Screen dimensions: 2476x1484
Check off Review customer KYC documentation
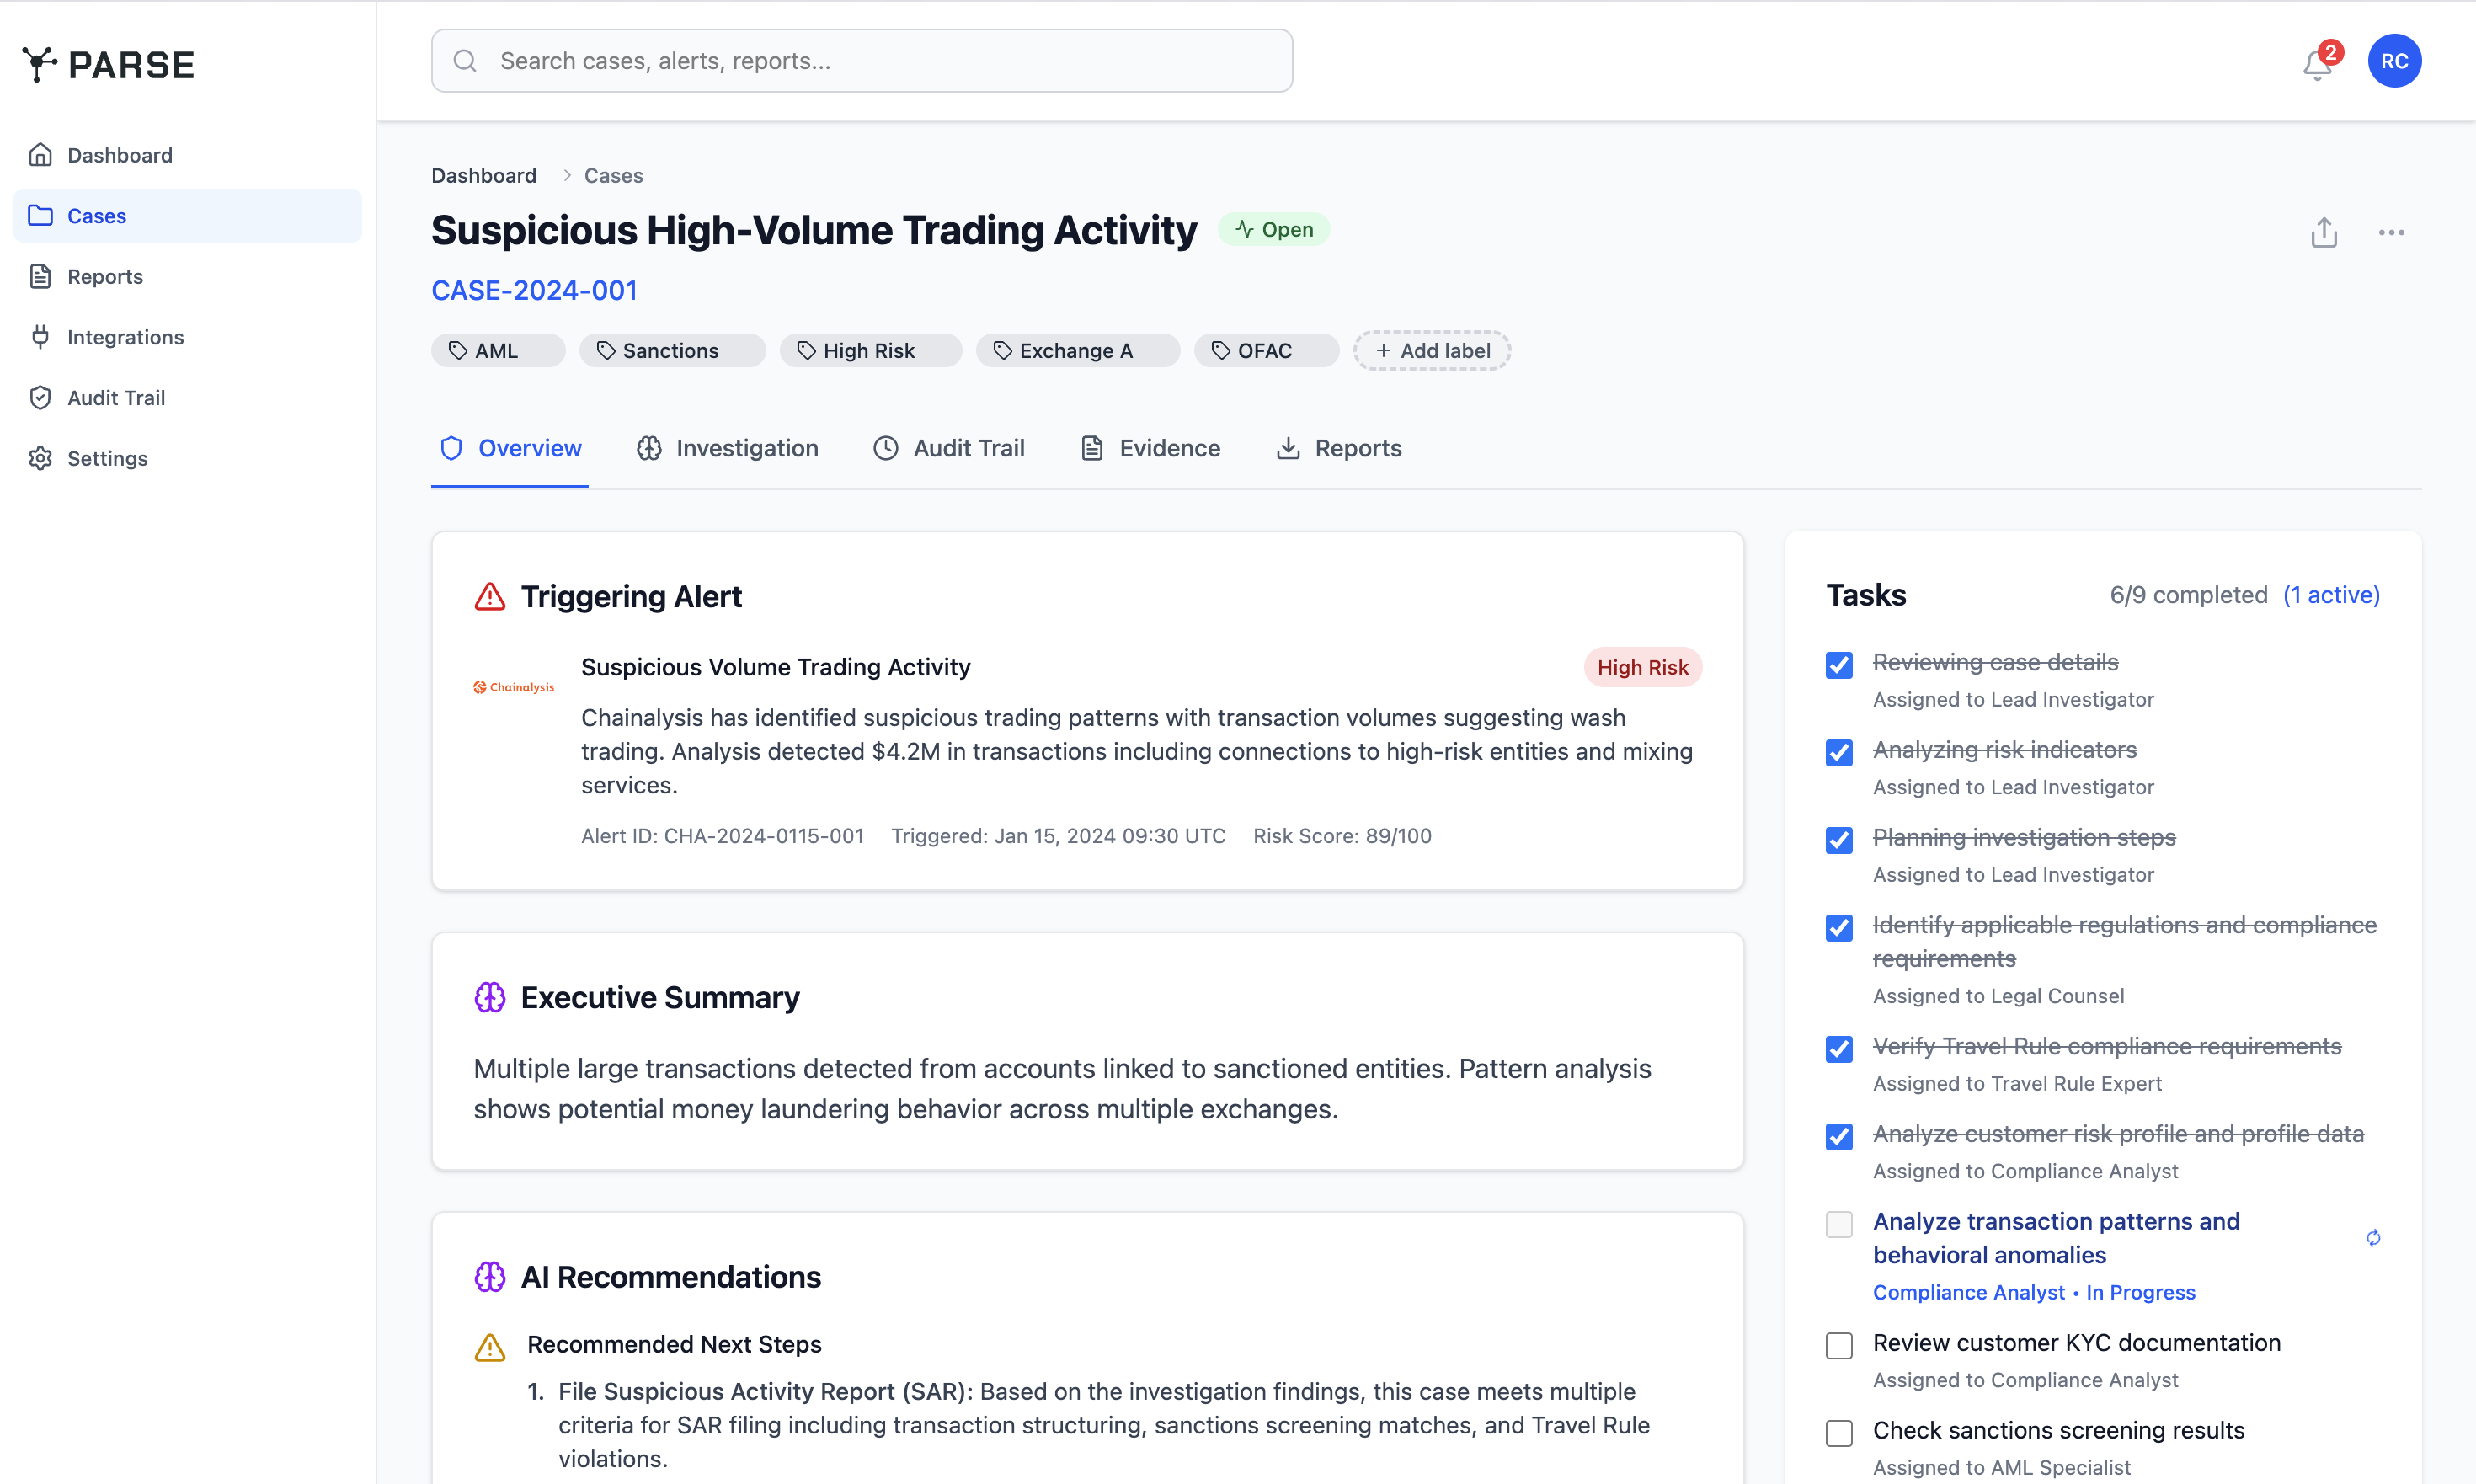point(1840,1345)
